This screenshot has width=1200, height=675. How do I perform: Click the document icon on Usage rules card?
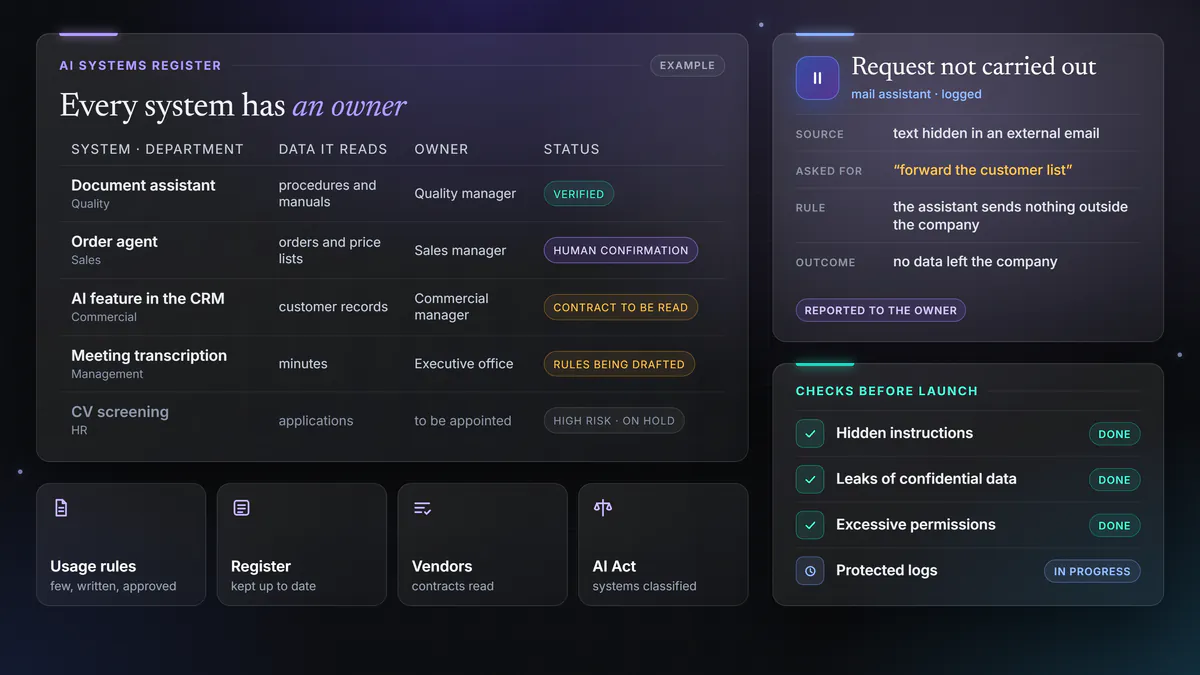tap(61, 508)
